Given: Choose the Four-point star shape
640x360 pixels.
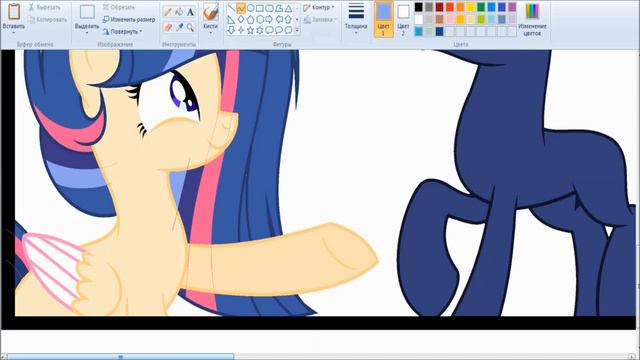Looking at the screenshot, I should [x=241, y=30].
